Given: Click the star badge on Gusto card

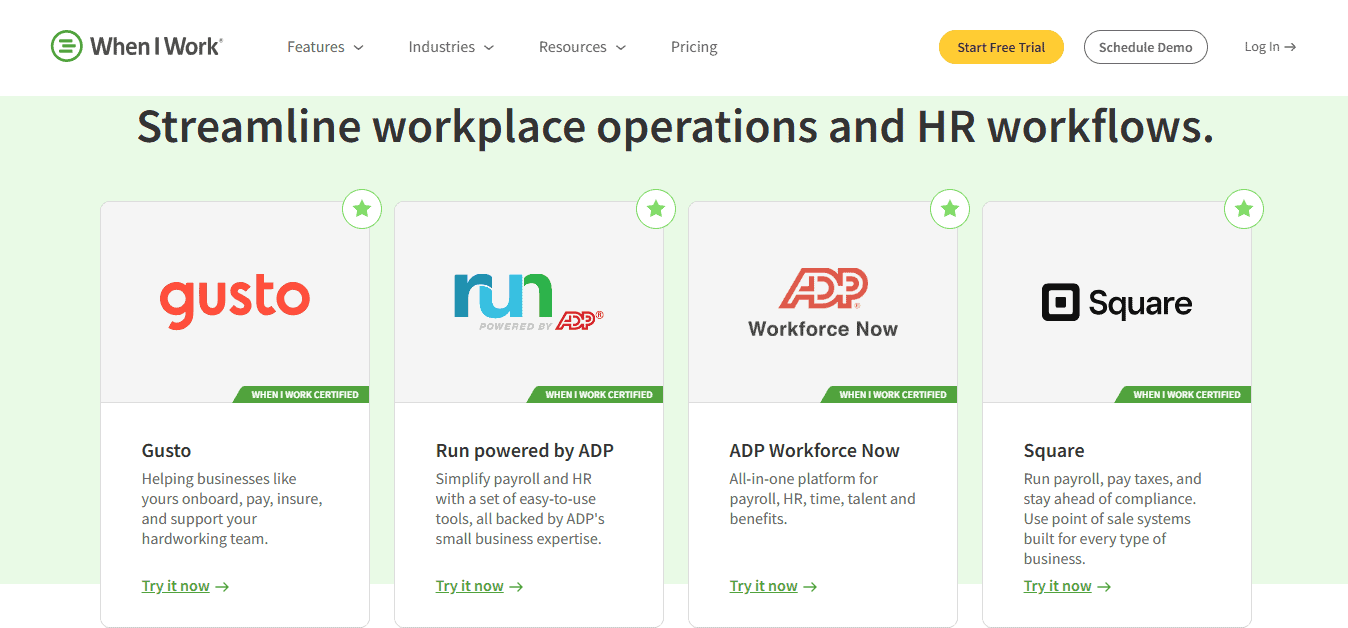Looking at the screenshot, I should point(362,209).
